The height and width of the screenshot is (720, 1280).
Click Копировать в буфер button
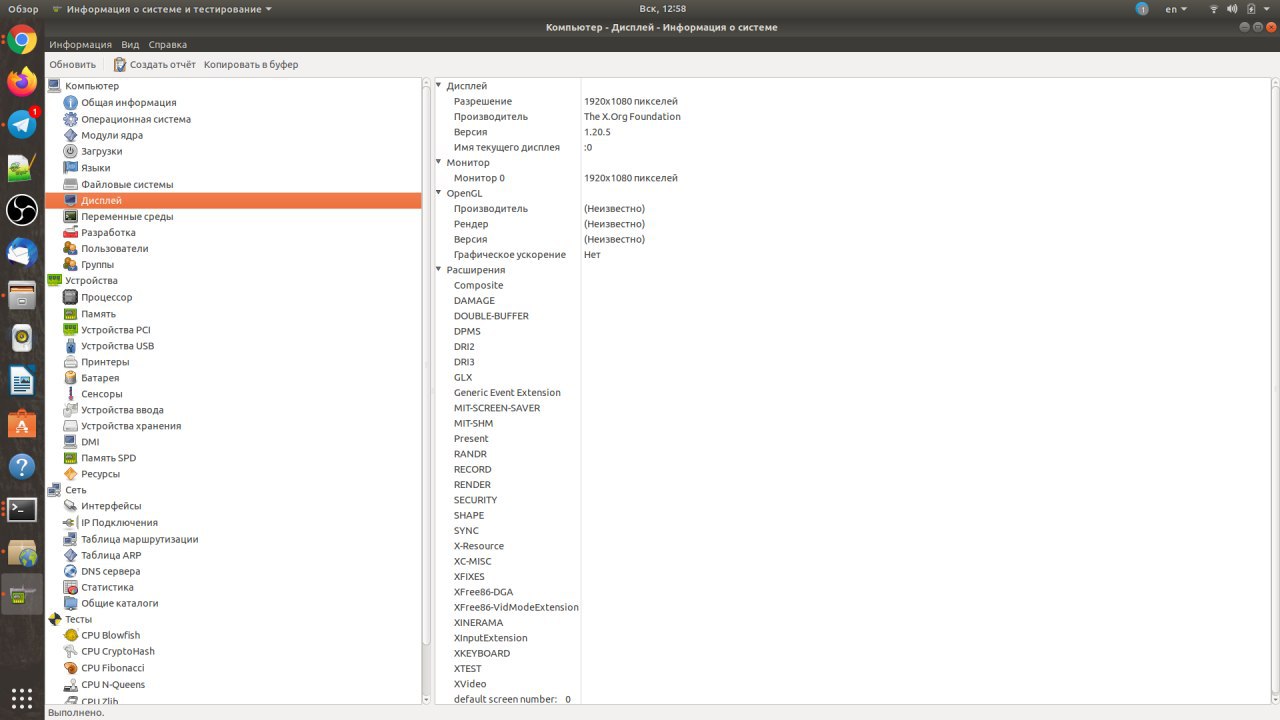251,65
